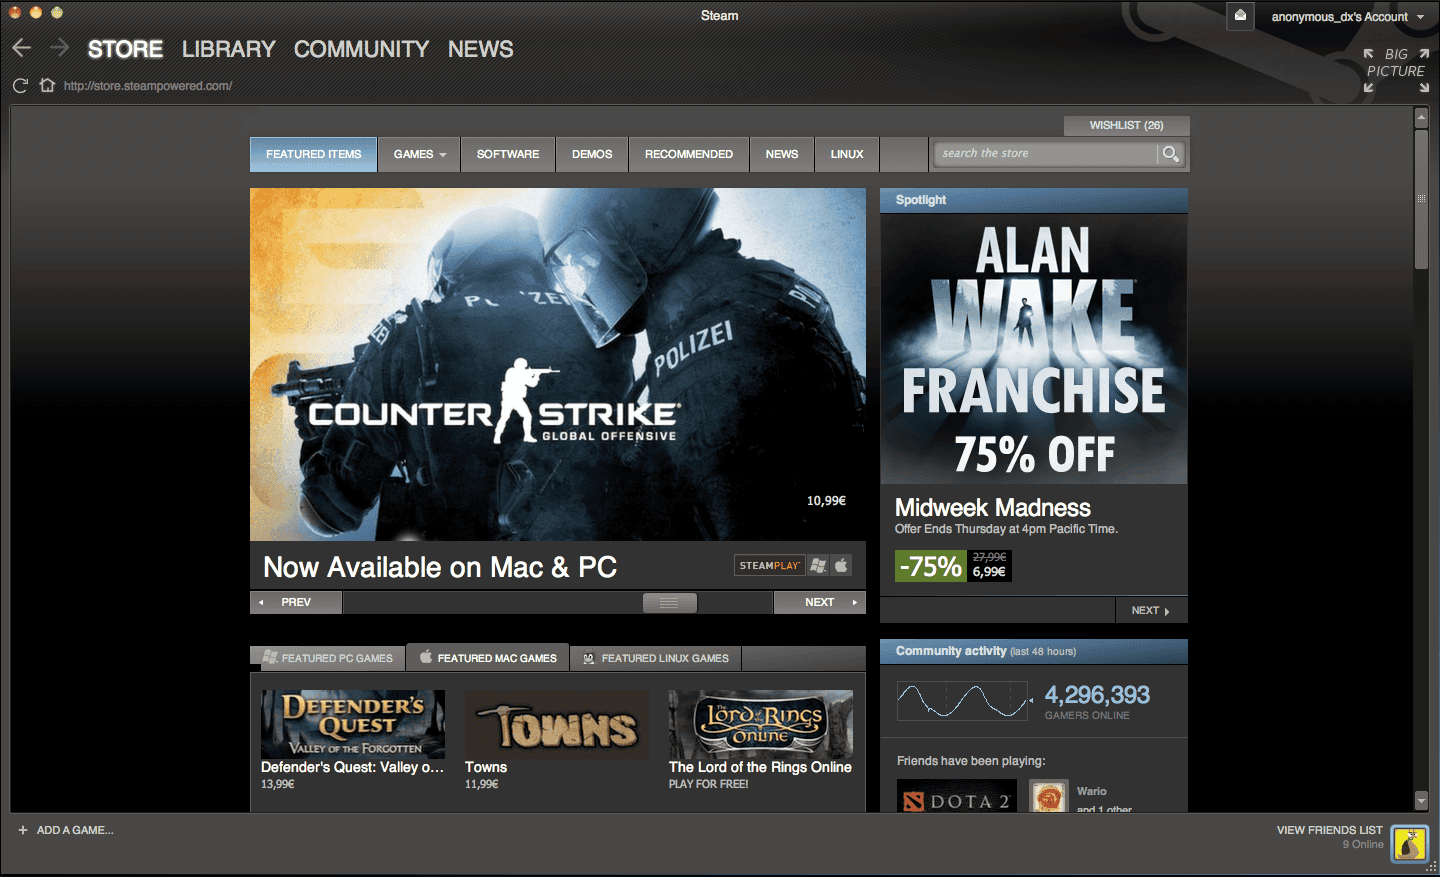
Task: Open the inbox notifications envelope icon
Action: 1240,16
